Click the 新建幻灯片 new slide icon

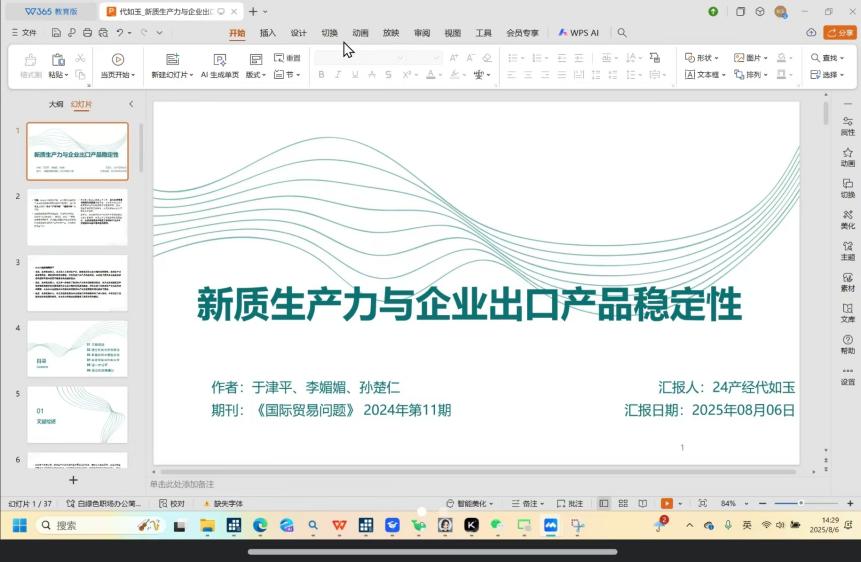172,59
